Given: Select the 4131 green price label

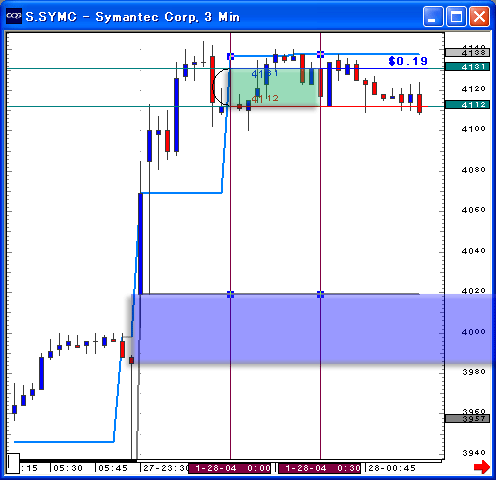Looking at the screenshot, I should [468, 67].
